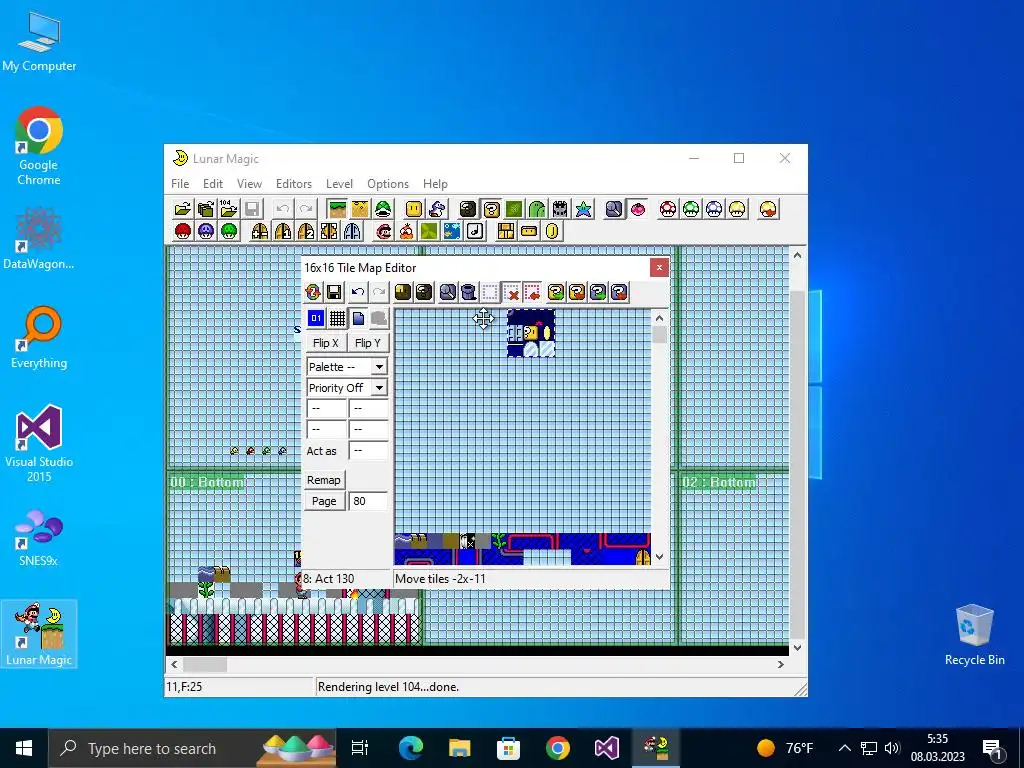
Task: Toggle the blue 01 tile number display button
Action: (316, 318)
